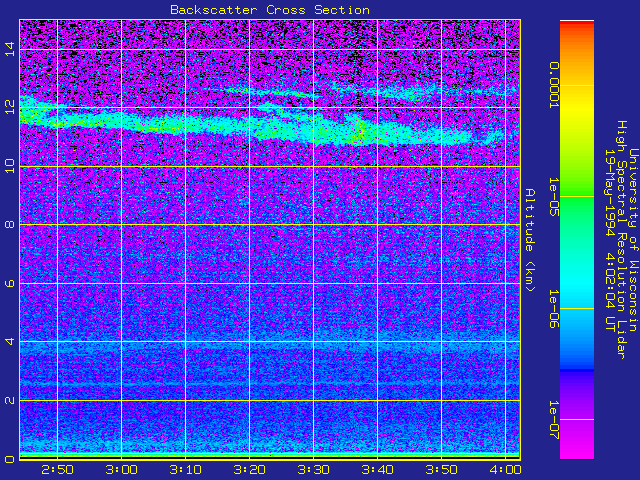Click the 3:10 time axis label

pyautogui.click(x=185, y=470)
